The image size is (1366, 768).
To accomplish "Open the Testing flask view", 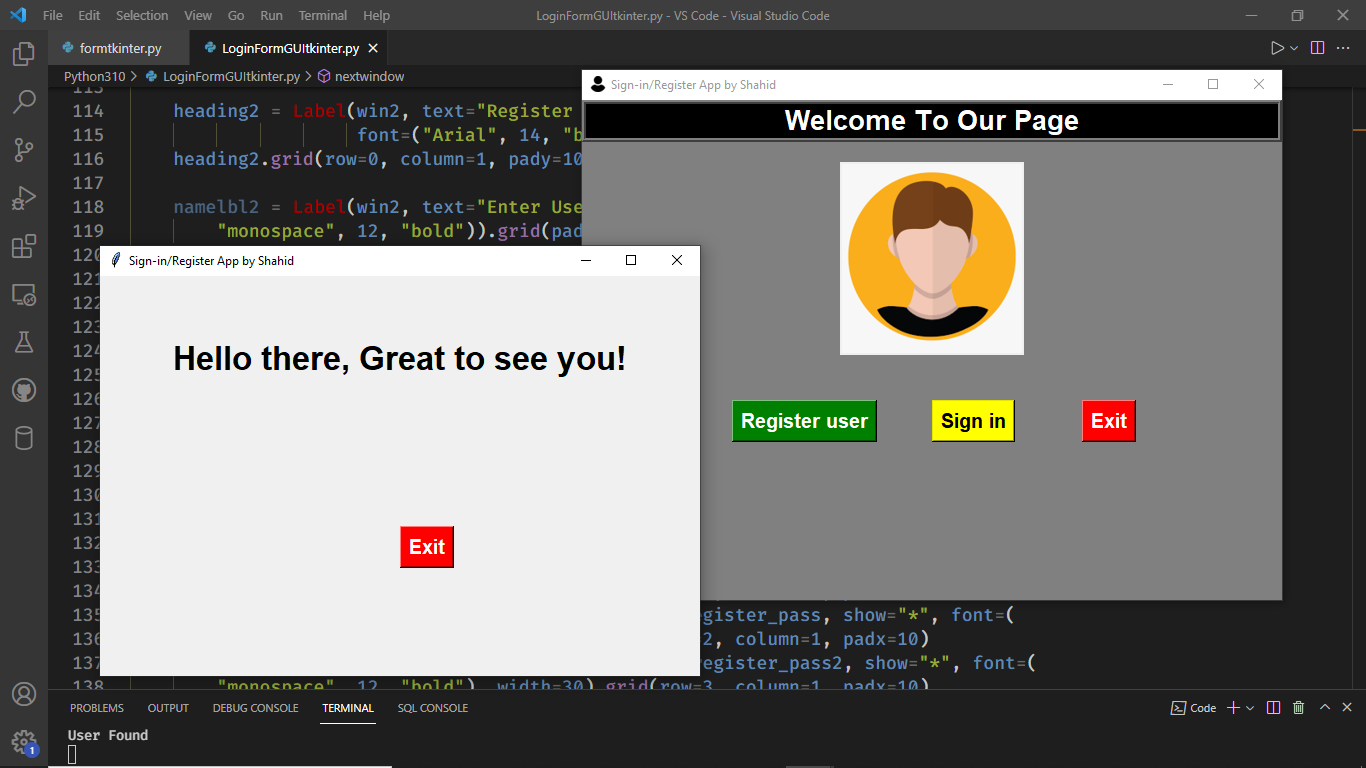I will [24, 341].
